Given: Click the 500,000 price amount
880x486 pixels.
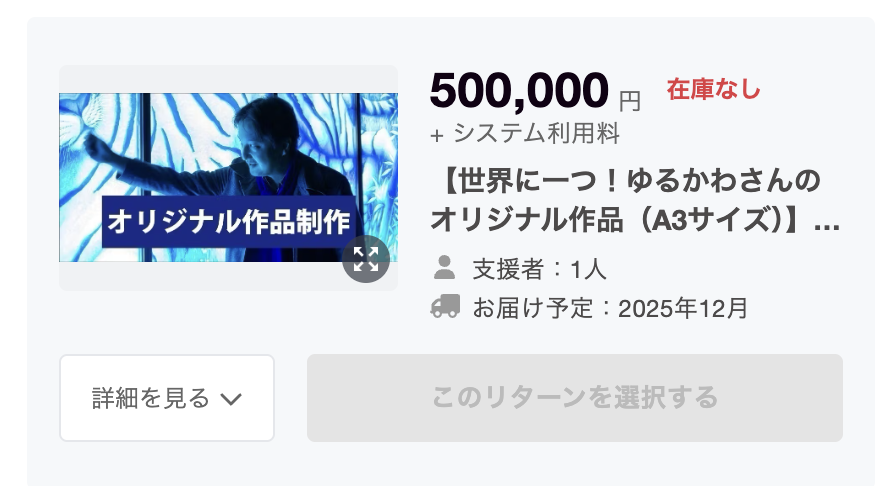Looking at the screenshot, I should coord(519,91).
